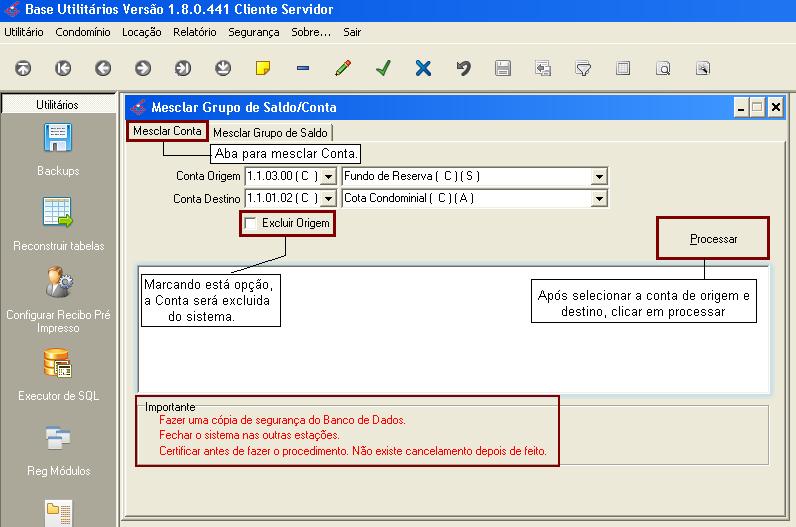Jump to last record toolbar icon
The width and height of the screenshot is (796, 527).
pyautogui.click(x=183, y=68)
